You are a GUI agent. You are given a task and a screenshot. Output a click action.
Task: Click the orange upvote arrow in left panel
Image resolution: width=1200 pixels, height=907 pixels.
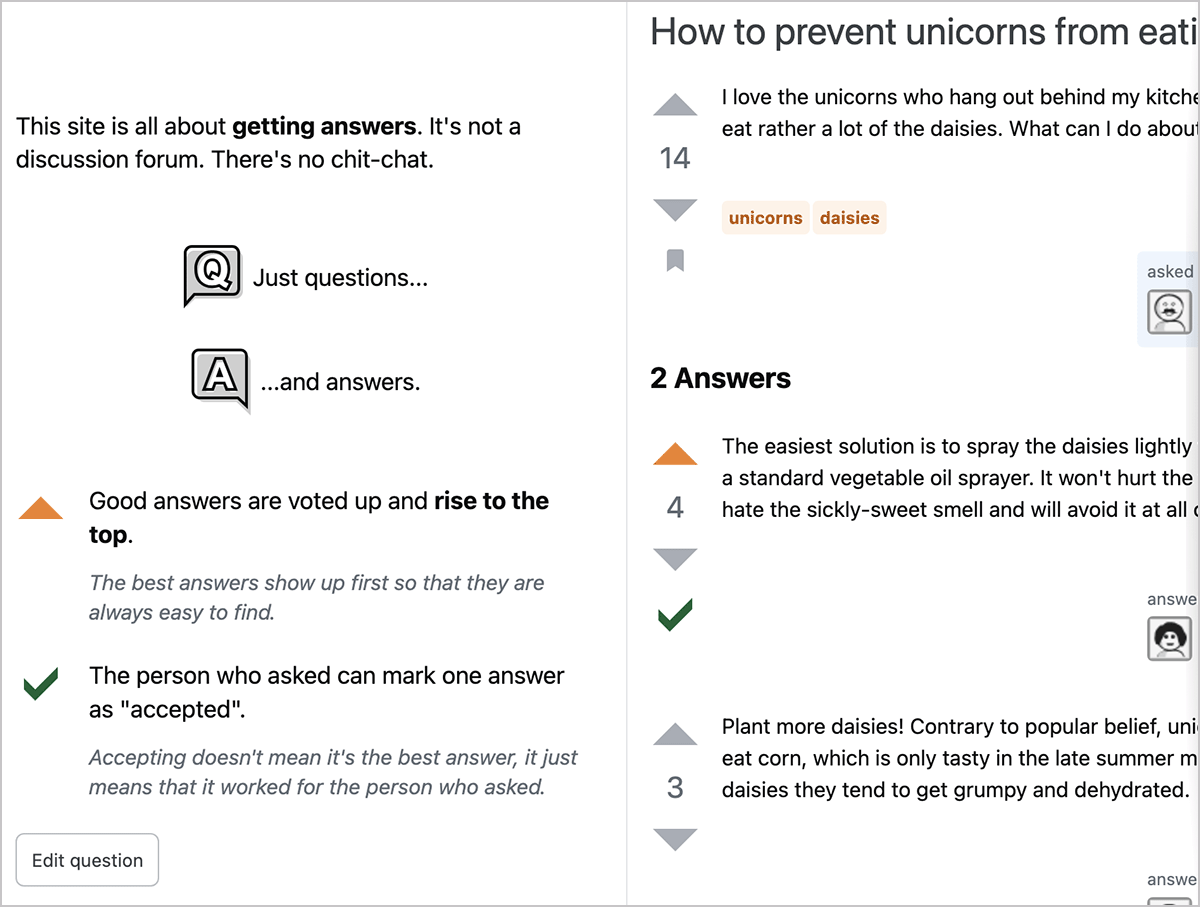pyautogui.click(x=41, y=509)
